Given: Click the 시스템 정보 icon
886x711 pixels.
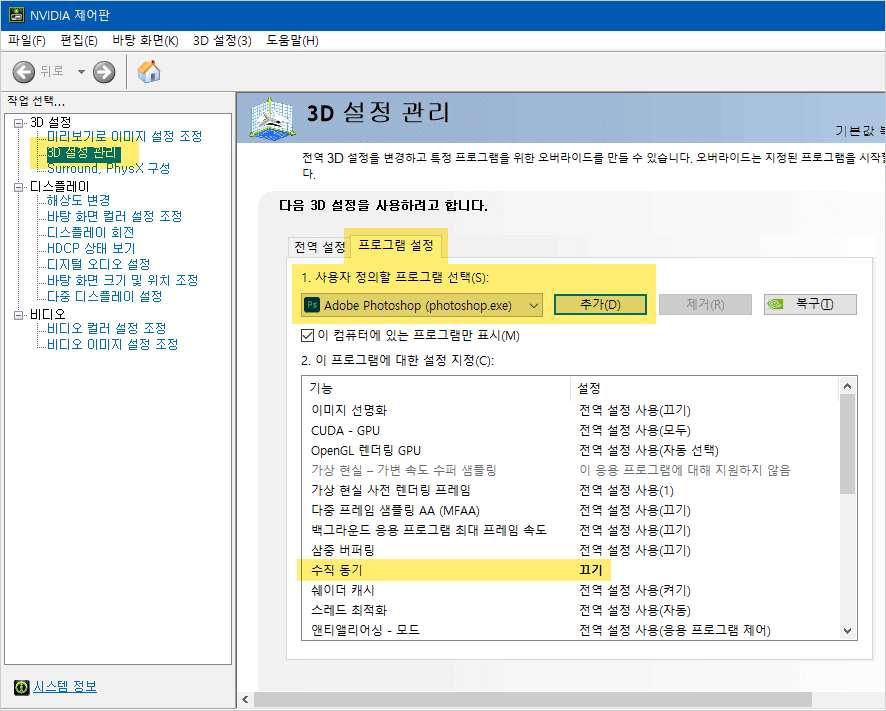Looking at the screenshot, I should (x=21, y=687).
